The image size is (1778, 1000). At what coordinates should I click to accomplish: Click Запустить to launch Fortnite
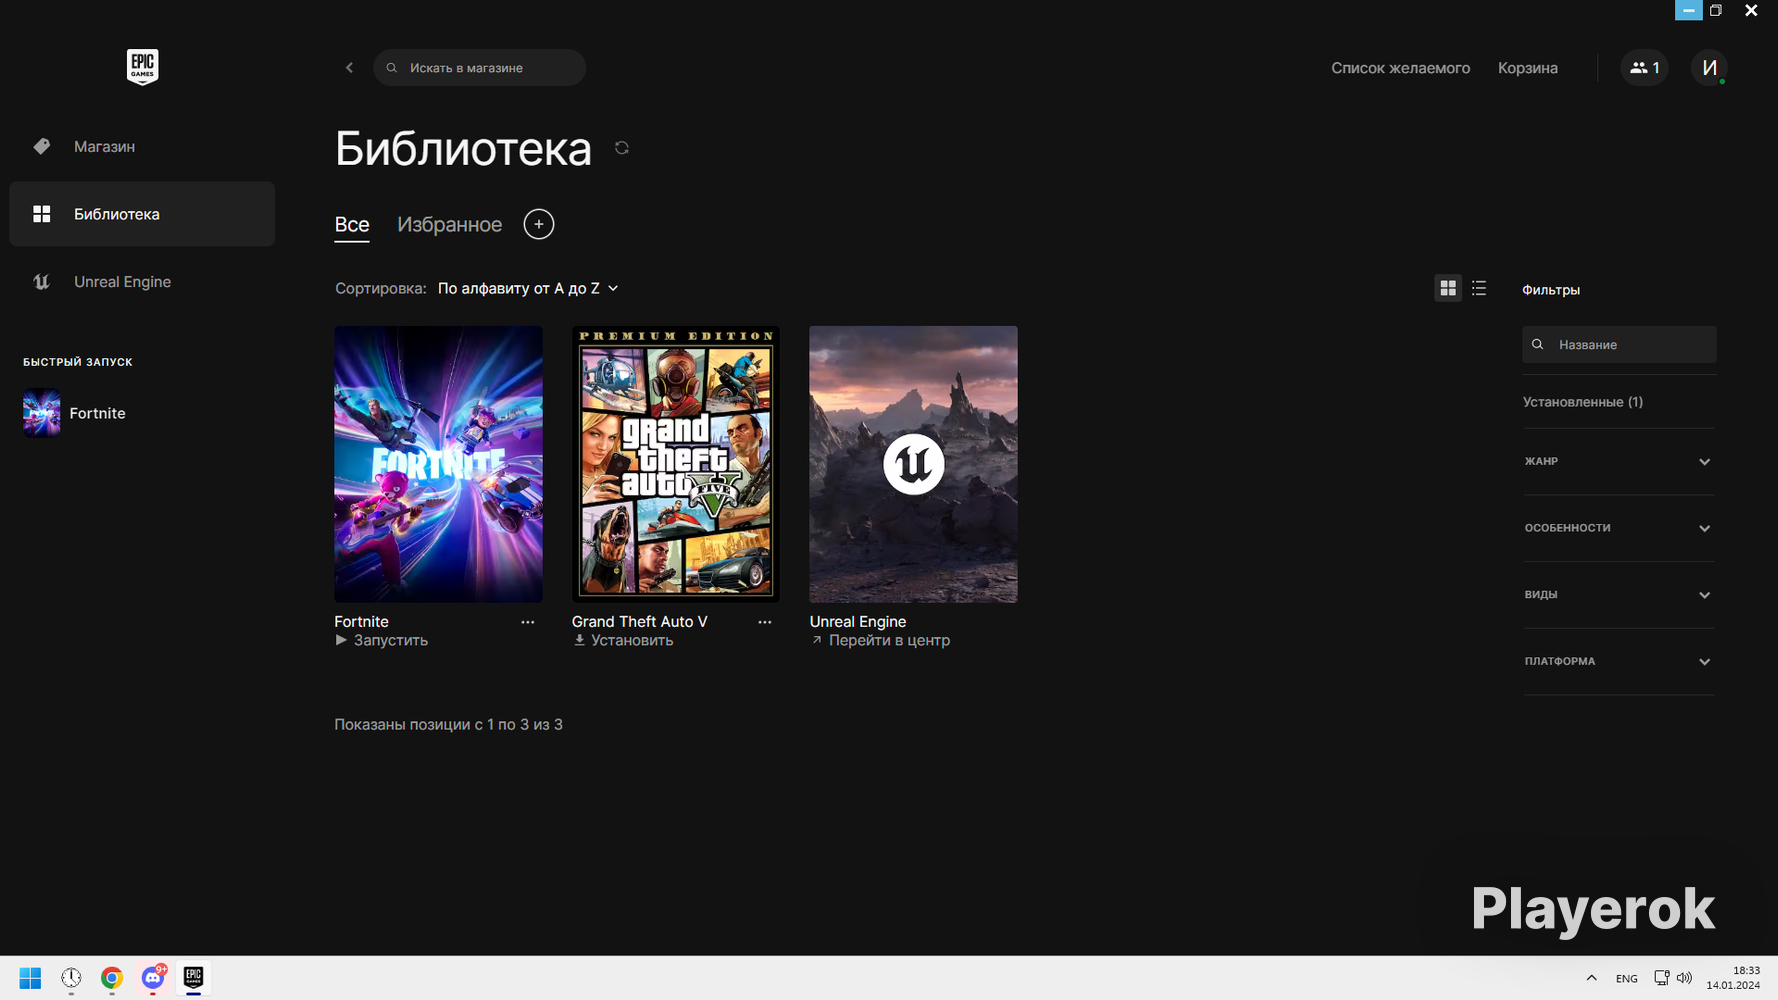click(x=382, y=641)
